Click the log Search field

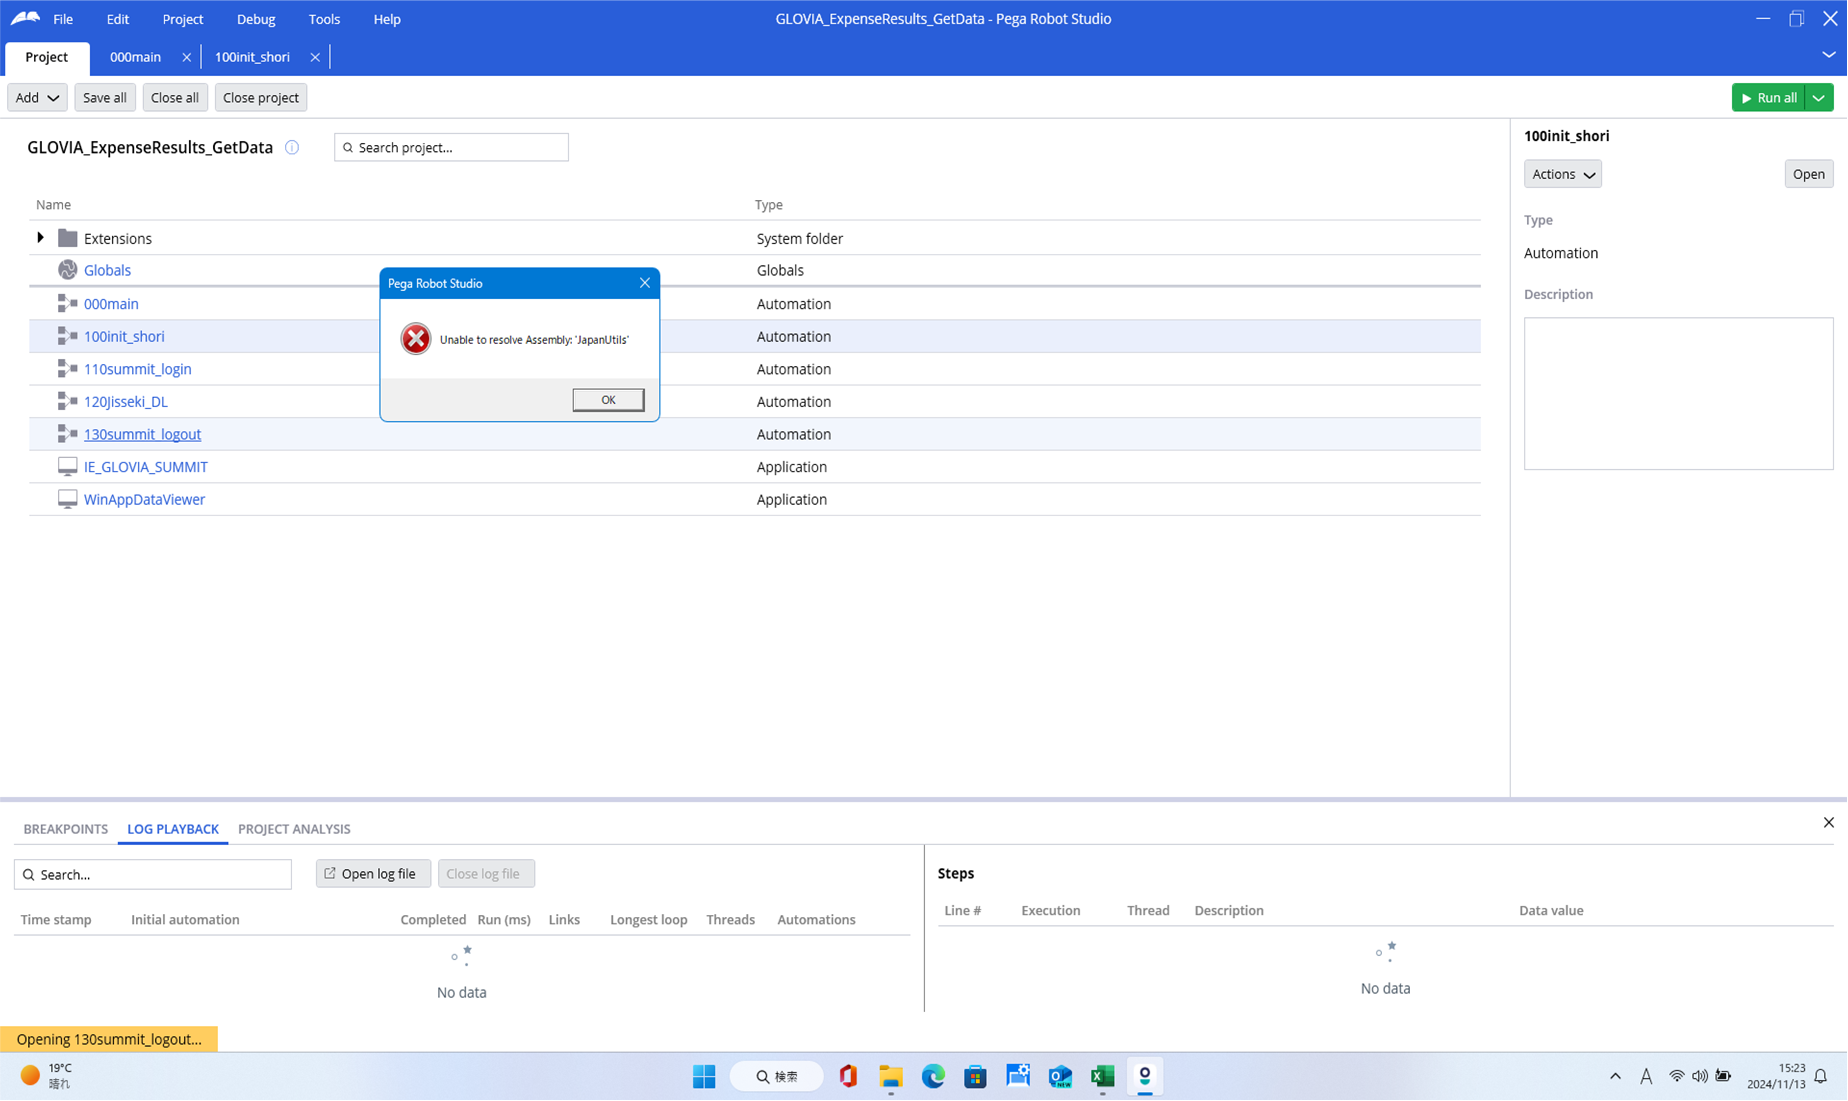153,874
